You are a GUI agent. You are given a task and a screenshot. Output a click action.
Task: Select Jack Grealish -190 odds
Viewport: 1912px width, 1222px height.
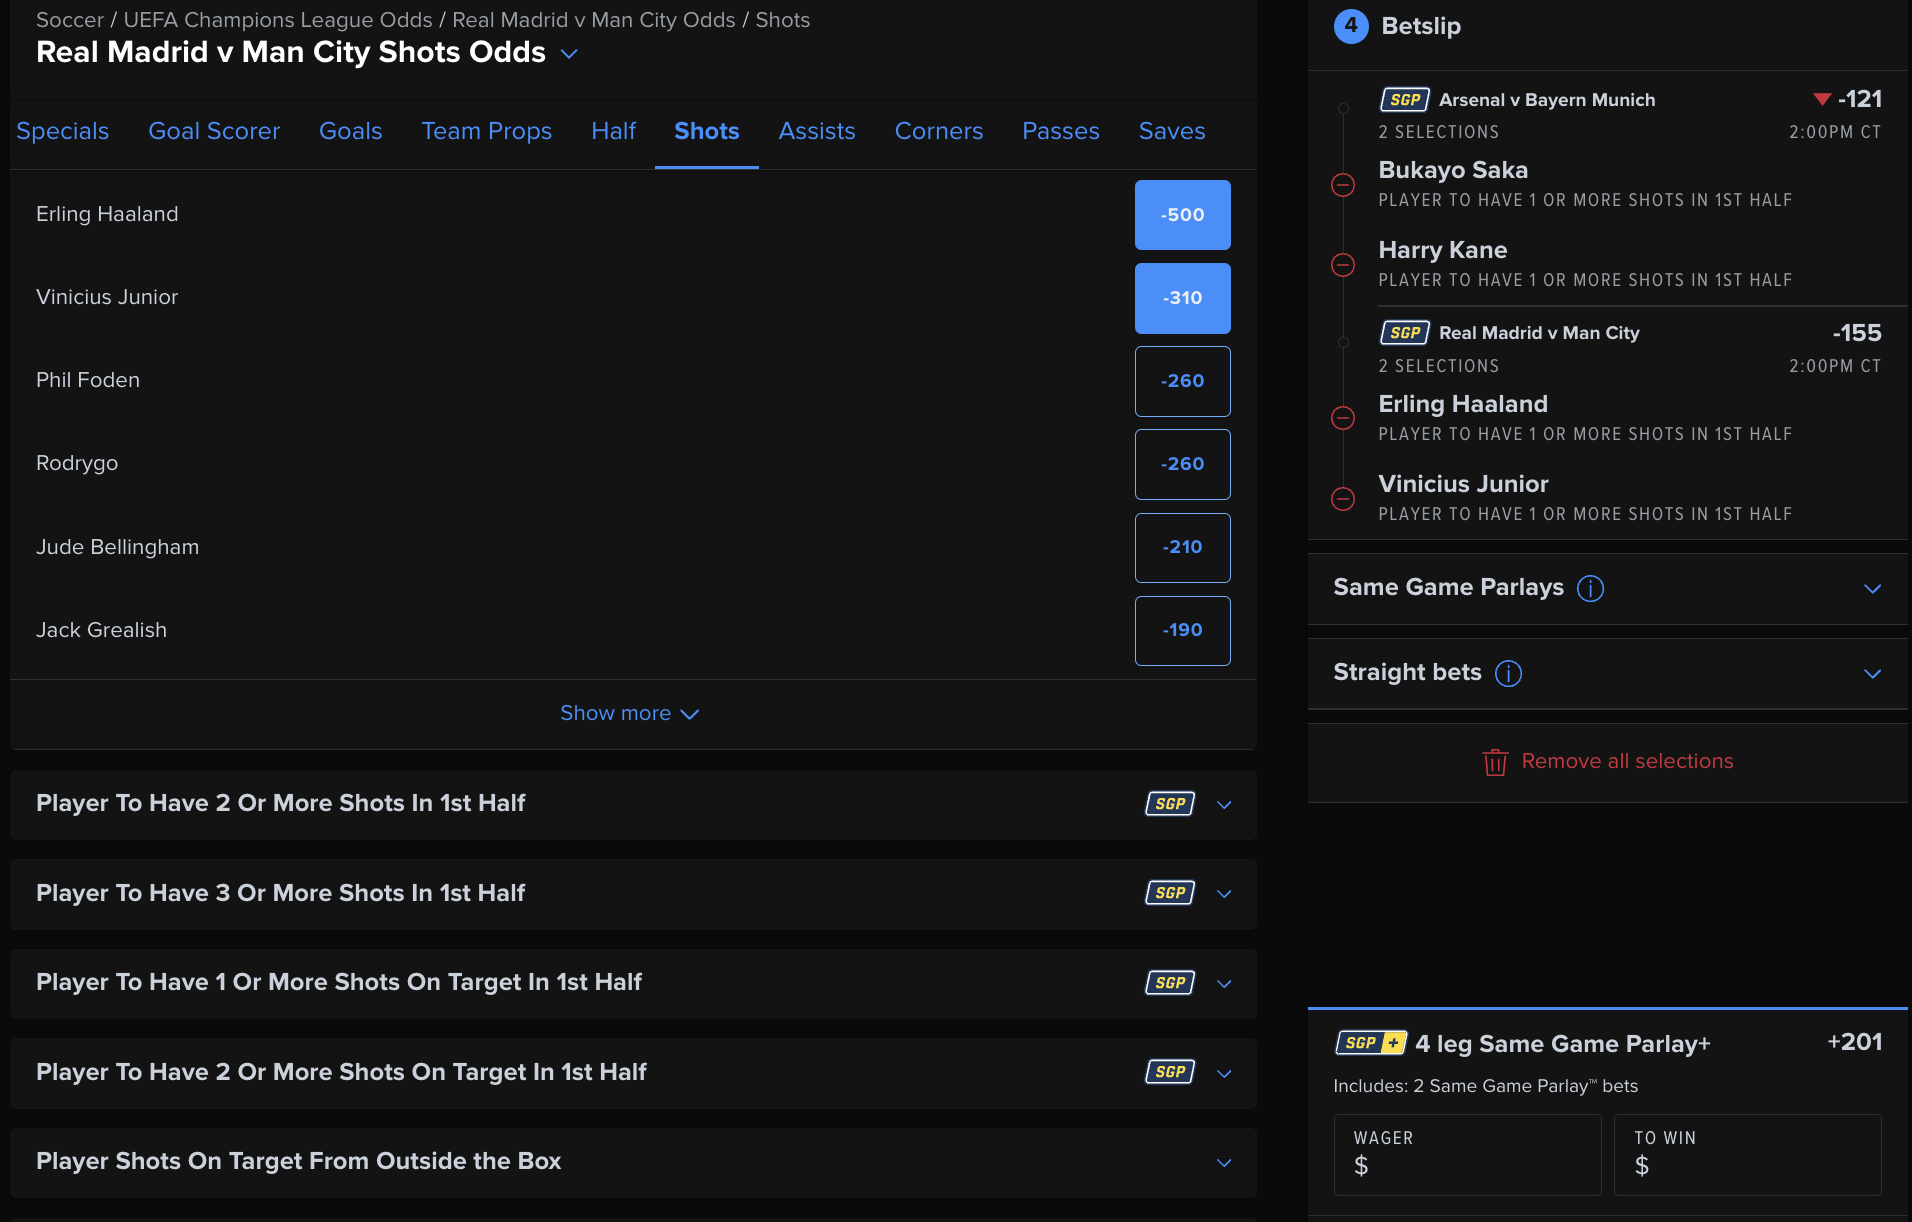click(1182, 630)
